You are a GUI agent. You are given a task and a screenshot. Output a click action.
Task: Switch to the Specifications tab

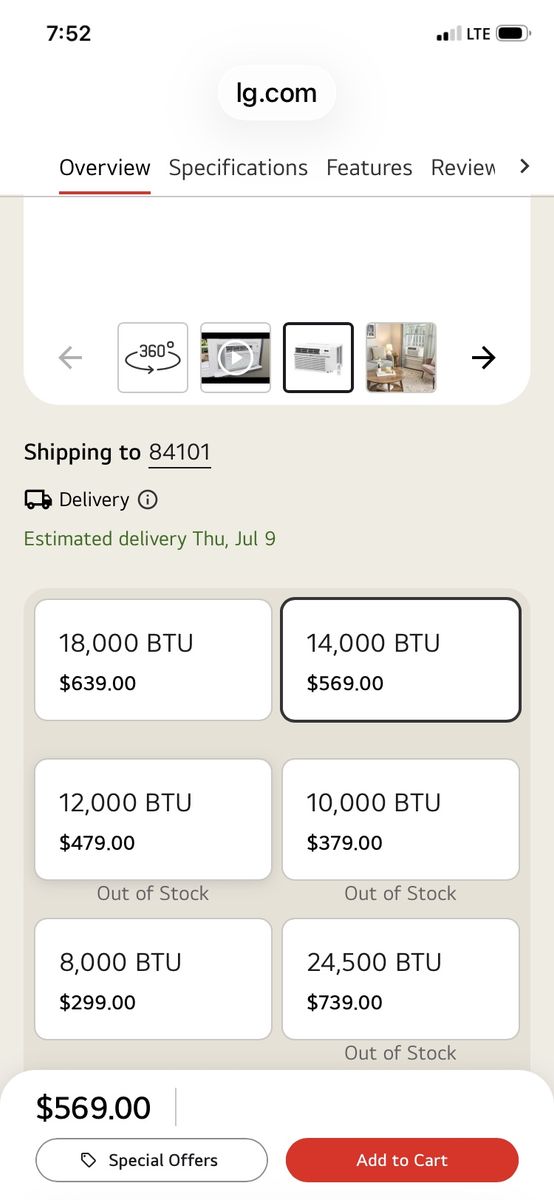click(238, 167)
